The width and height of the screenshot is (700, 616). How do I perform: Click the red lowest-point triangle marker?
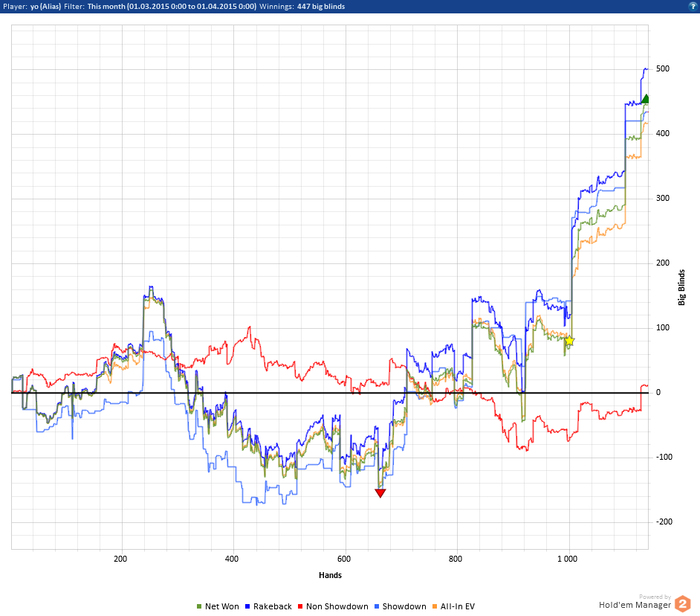[x=380, y=493]
